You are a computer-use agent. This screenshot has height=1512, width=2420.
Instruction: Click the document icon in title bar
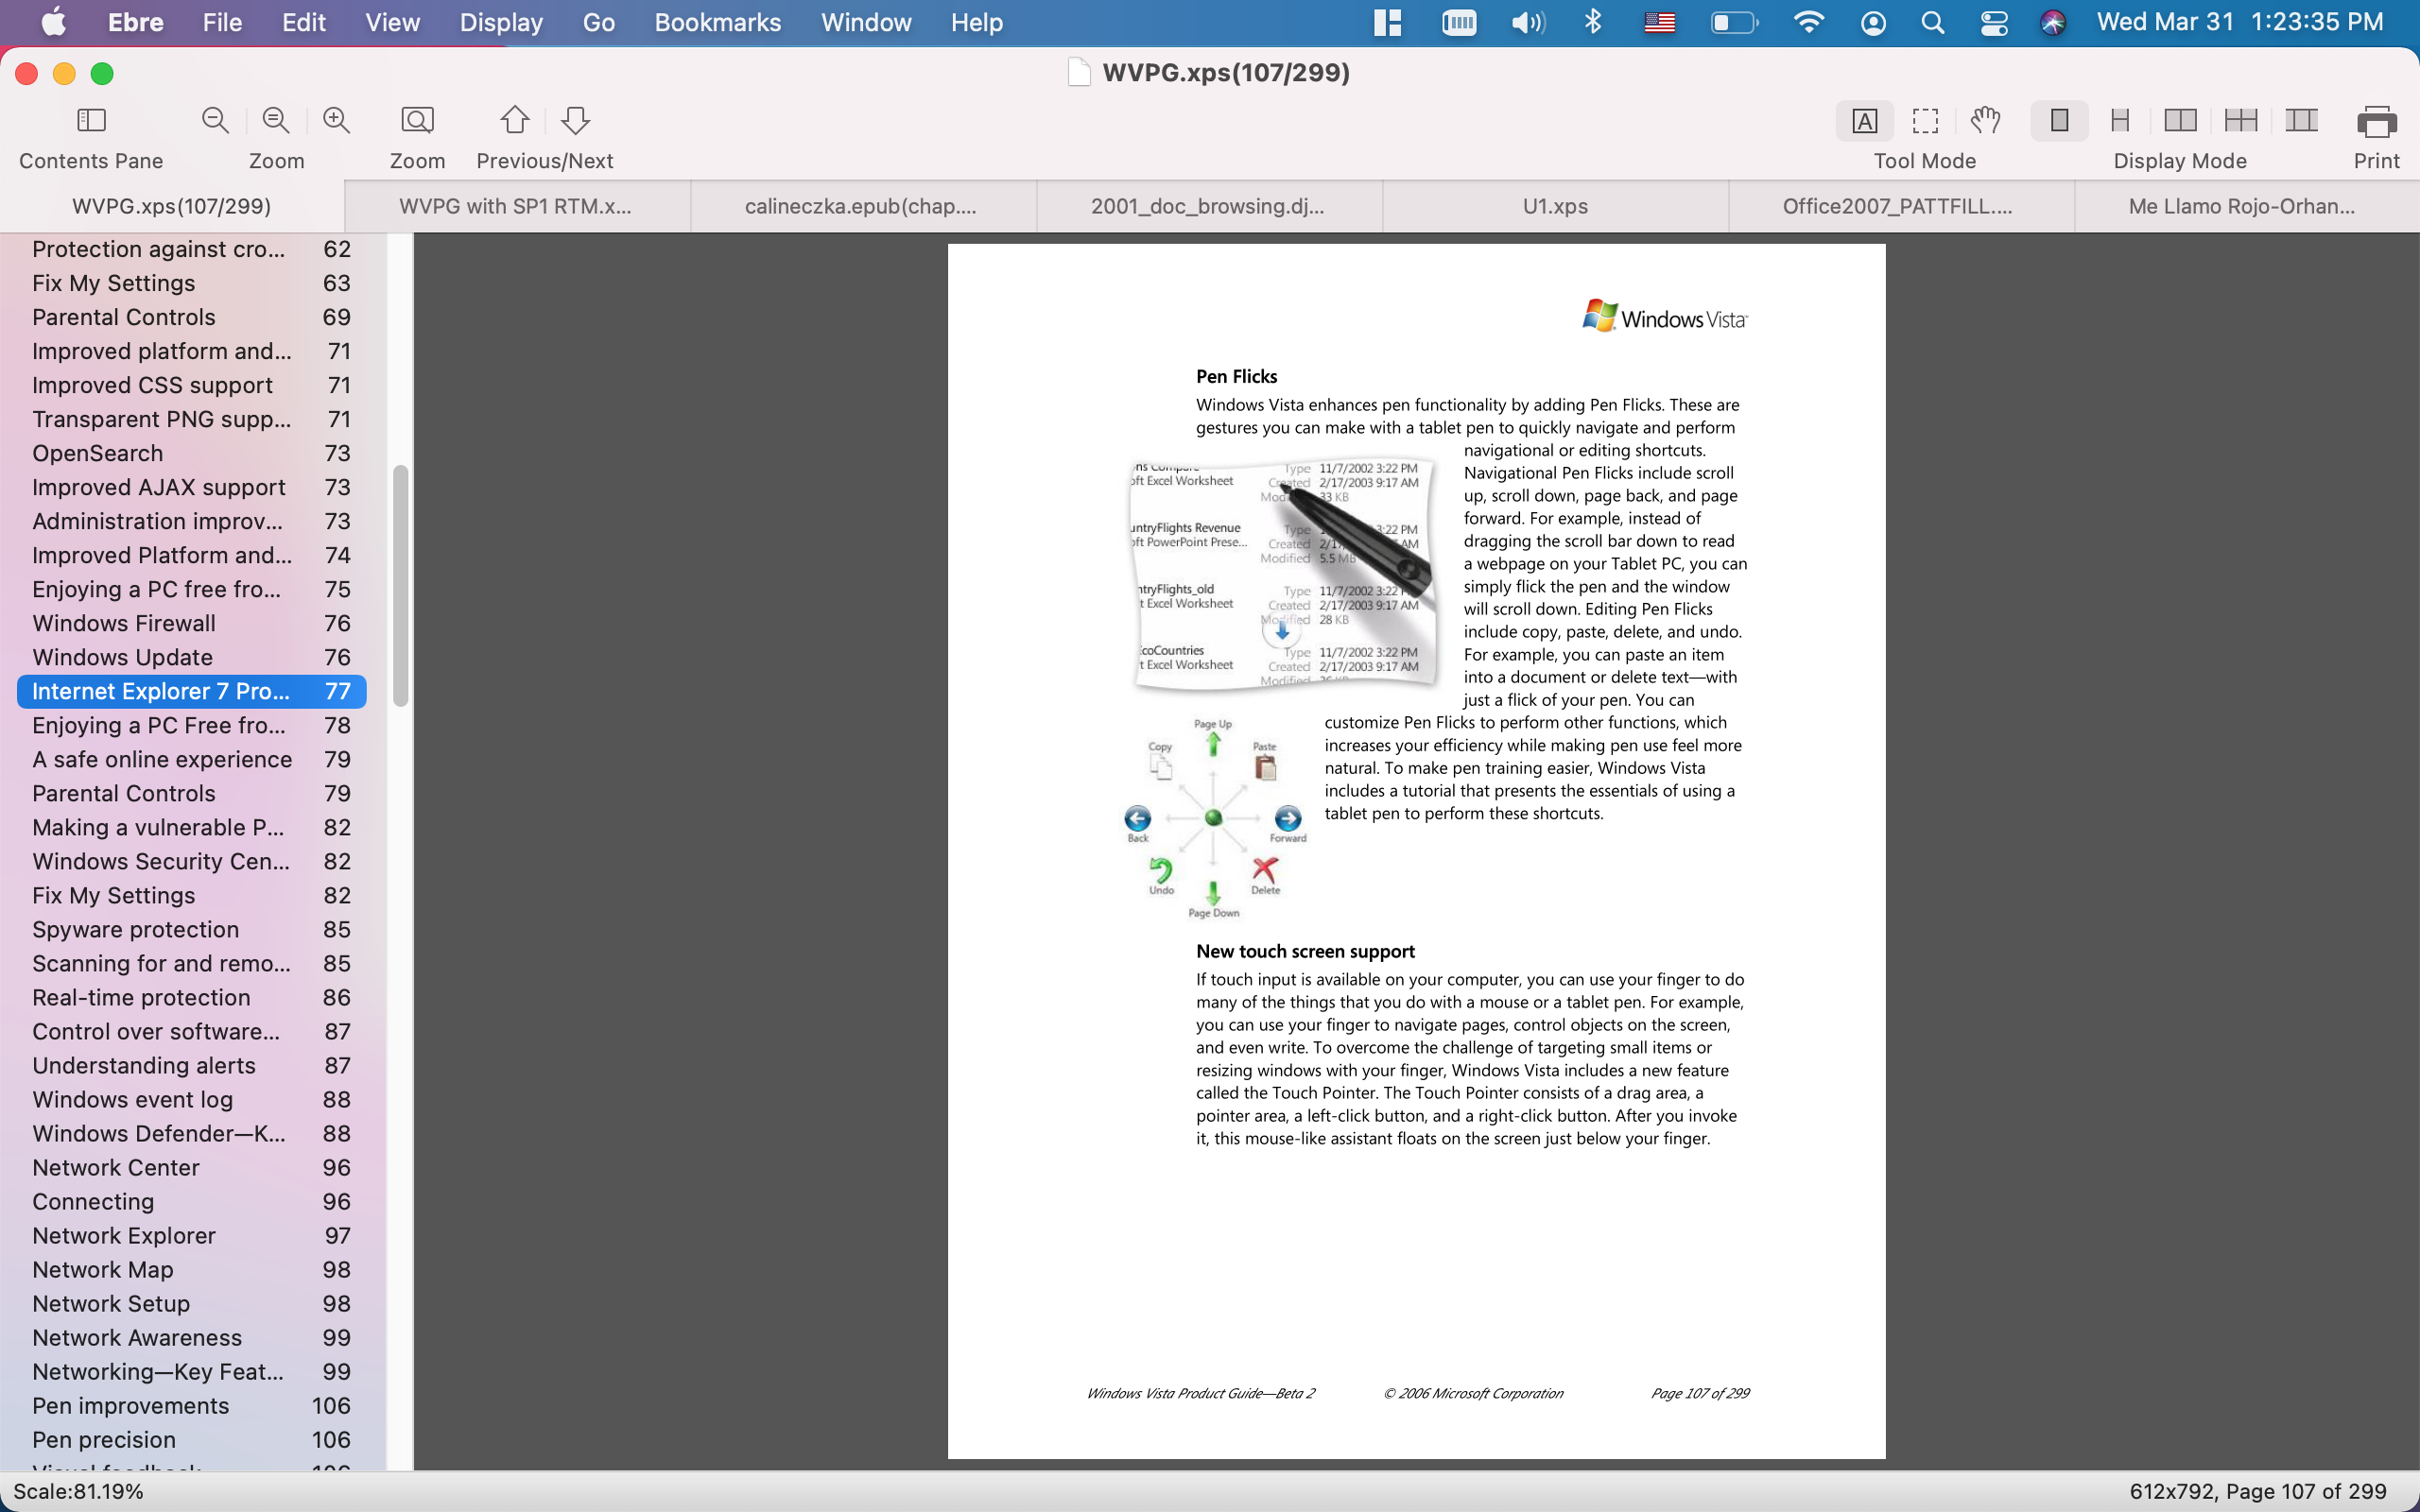(x=1078, y=72)
